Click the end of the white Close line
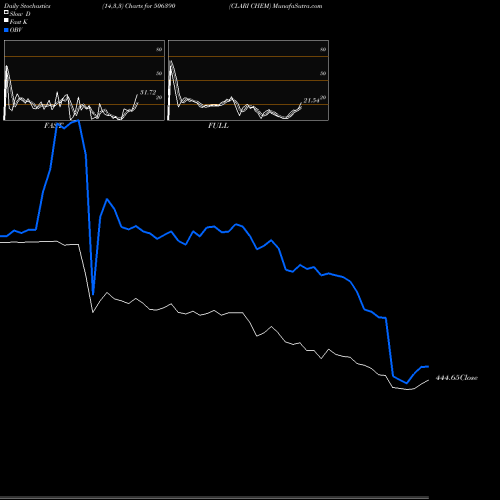 [428, 380]
